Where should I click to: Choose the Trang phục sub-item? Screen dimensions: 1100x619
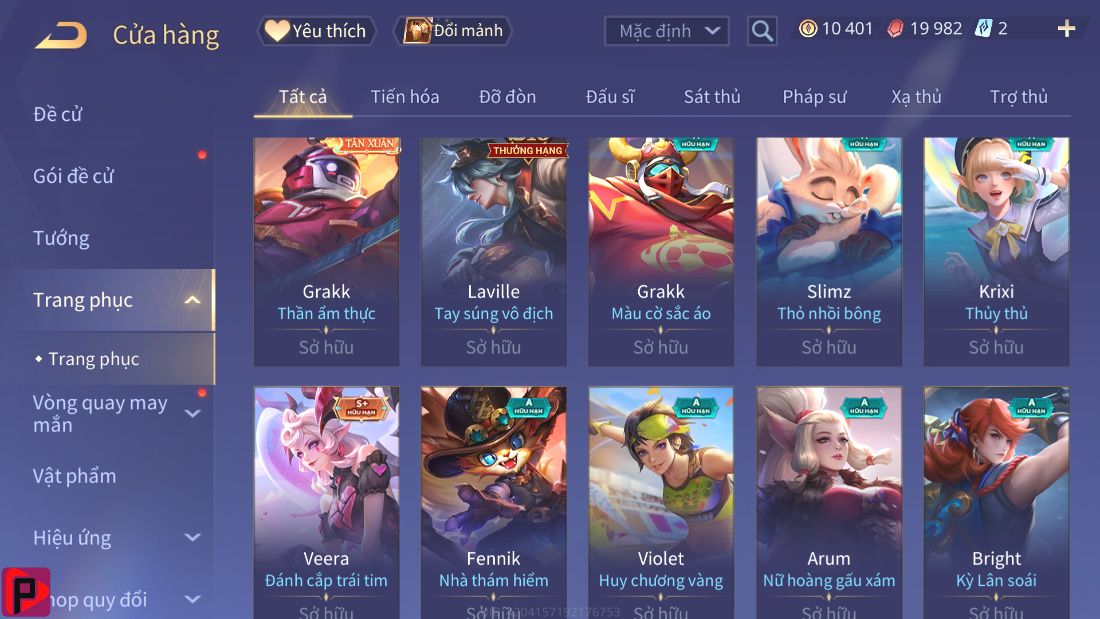(x=94, y=359)
